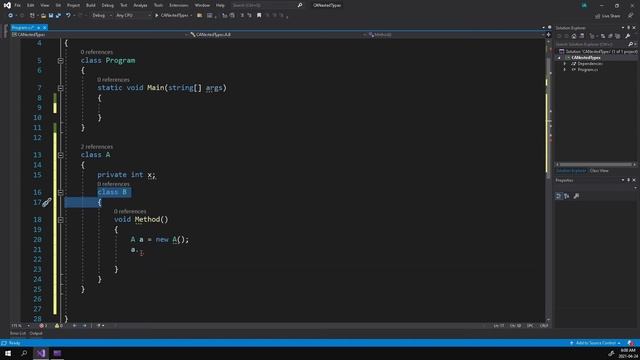This screenshot has width=640, height=360.
Task: Click the Save toolbar icon
Action: (x=51, y=16)
